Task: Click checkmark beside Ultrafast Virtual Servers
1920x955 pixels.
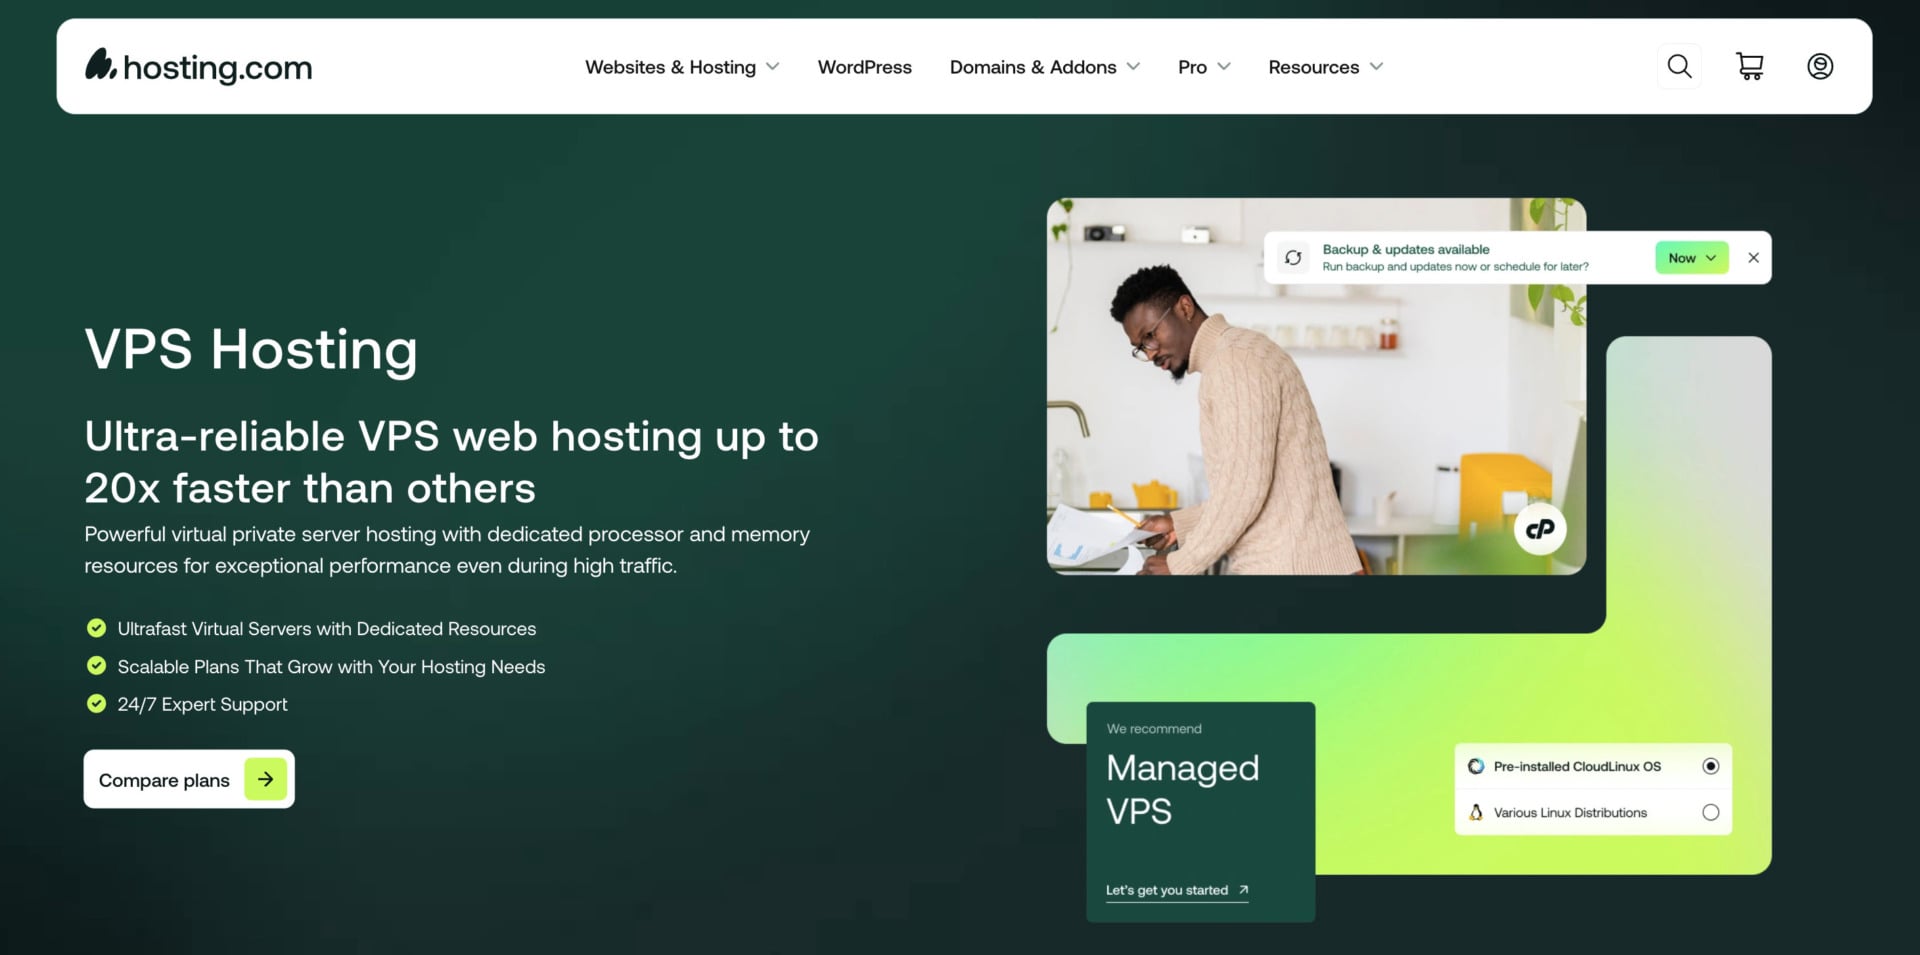Action: pos(96,628)
